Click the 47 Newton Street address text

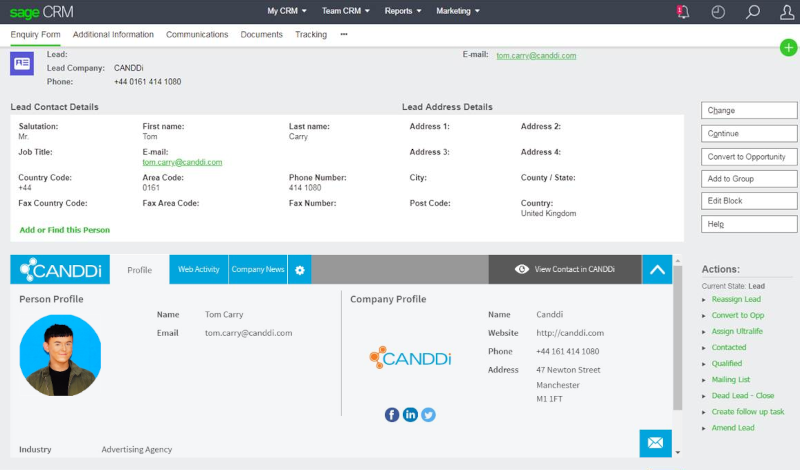coord(568,369)
